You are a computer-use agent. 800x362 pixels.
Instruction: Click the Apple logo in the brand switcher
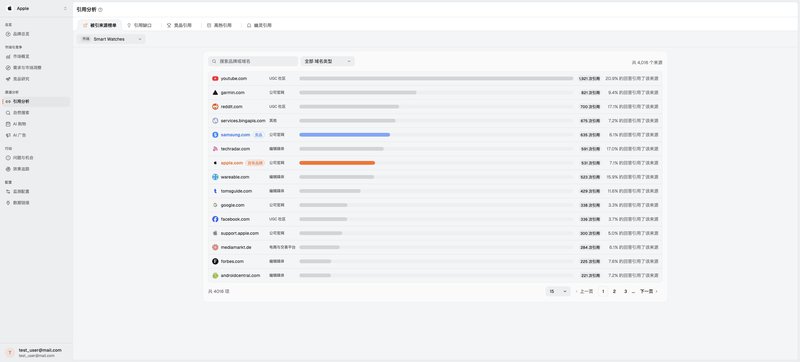[10, 9]
